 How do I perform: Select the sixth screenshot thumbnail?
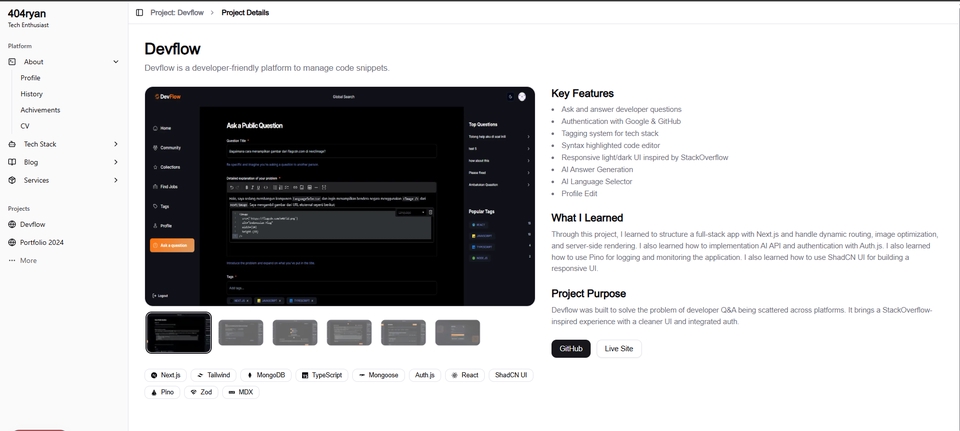pos(457,332)
